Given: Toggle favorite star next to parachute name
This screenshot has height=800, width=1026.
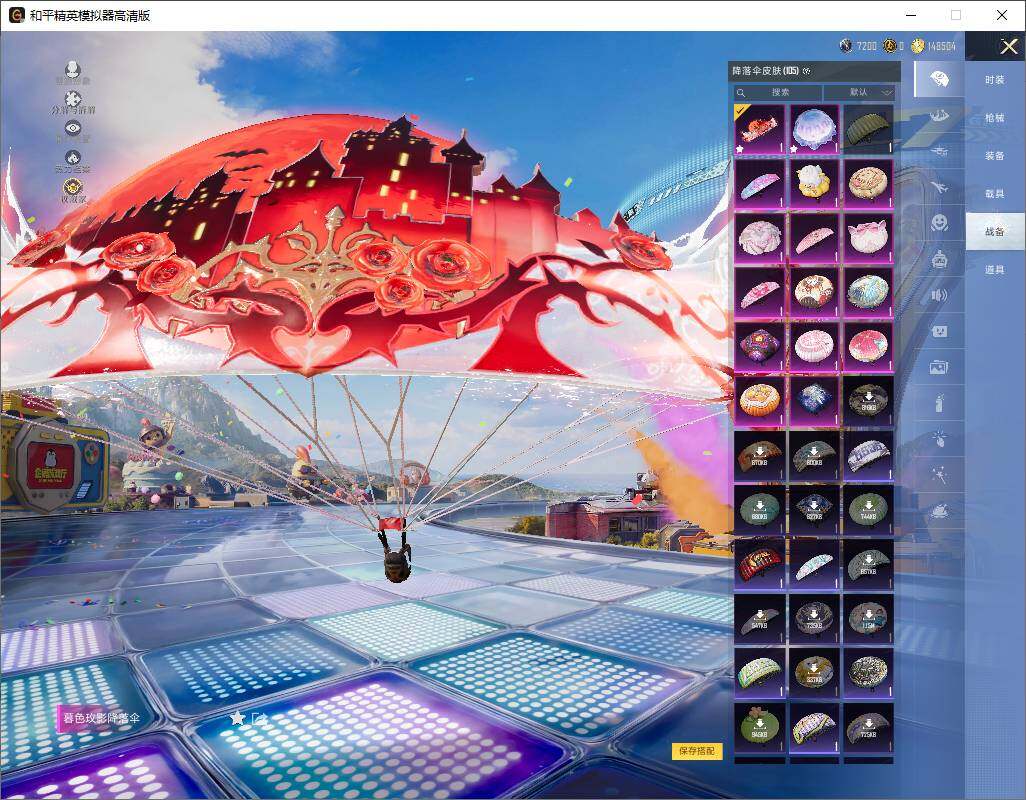Looking at the screenshot, I should (237, 718).
